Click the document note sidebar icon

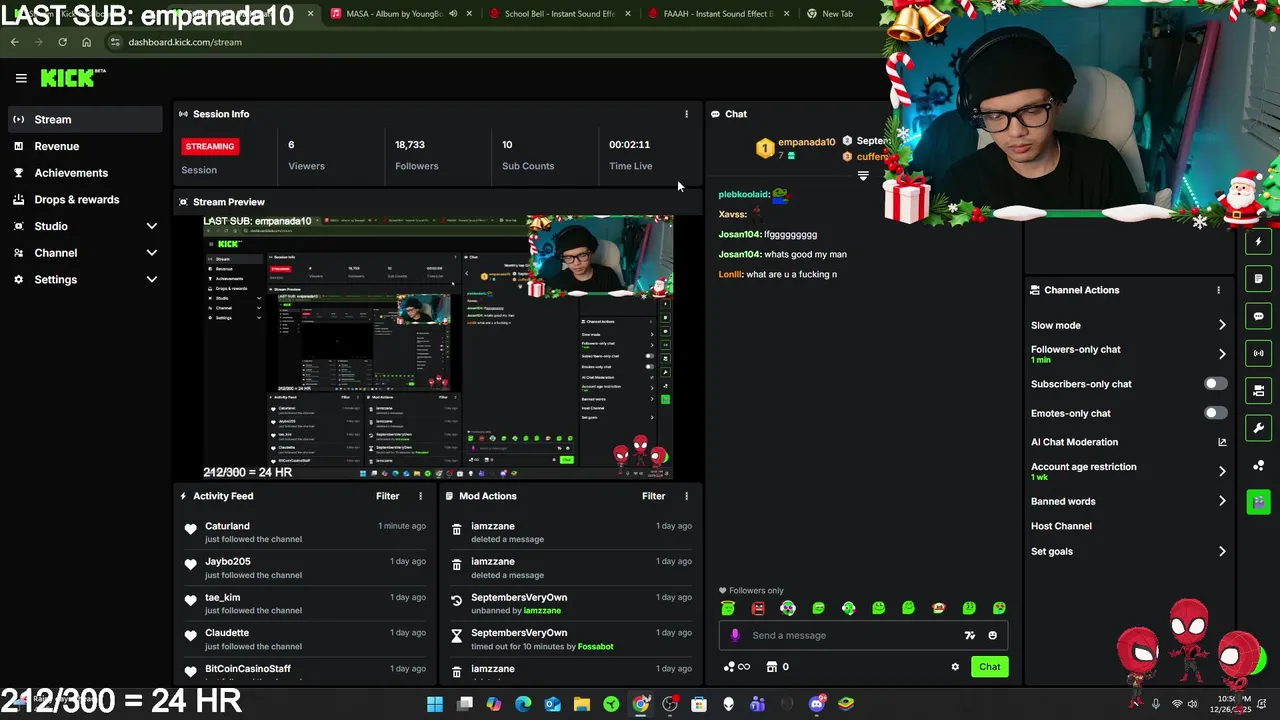[1259, 279]
